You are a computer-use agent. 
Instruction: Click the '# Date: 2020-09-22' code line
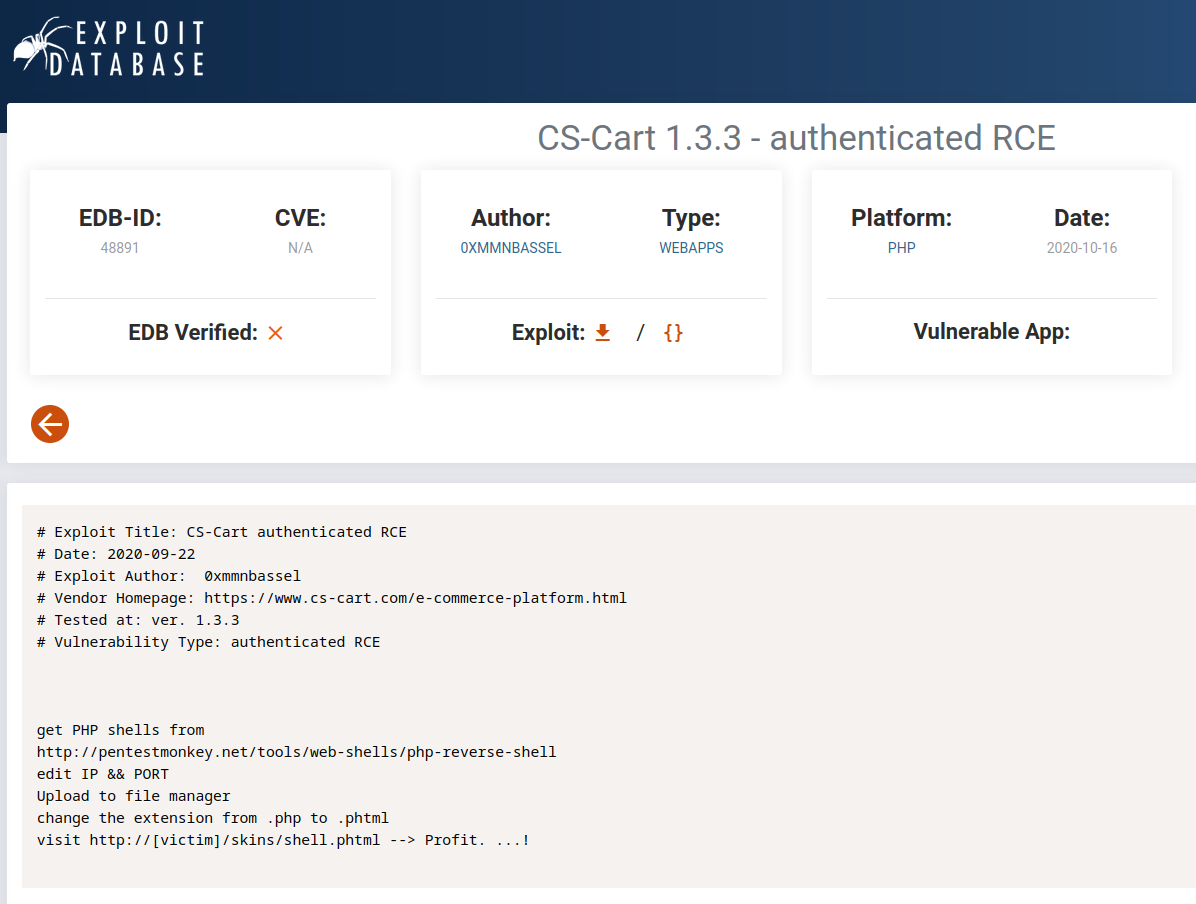116,554
